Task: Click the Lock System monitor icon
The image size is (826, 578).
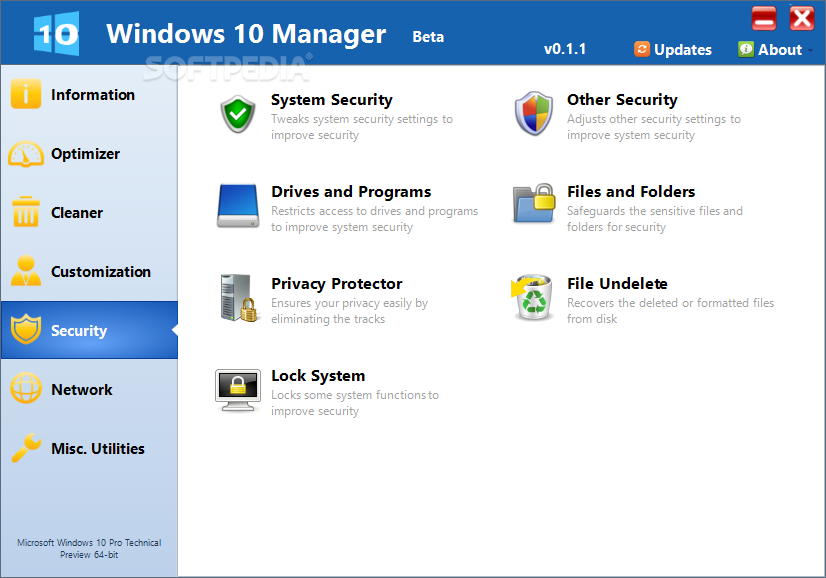Action: point(238,390)
